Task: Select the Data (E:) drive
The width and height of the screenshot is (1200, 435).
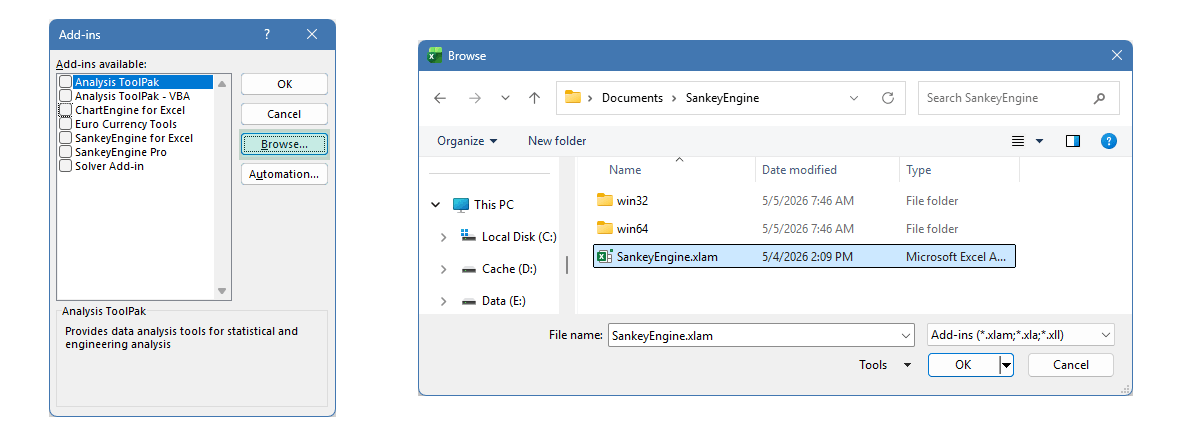Action: [x=493, y=300]
